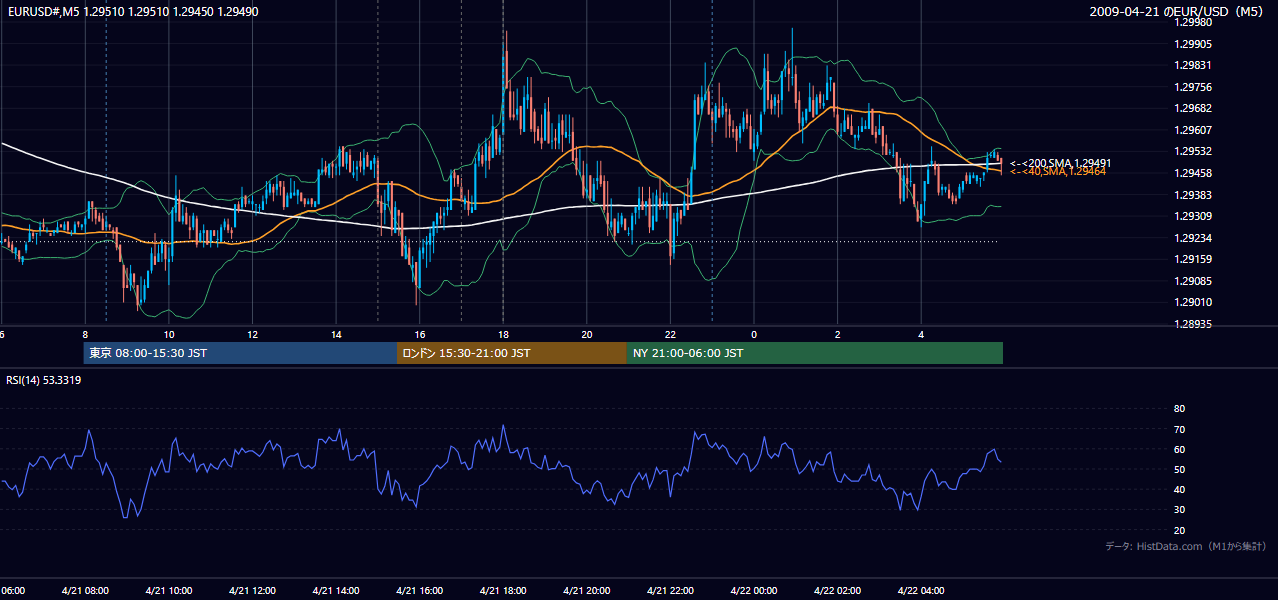Click RSI scale value 40
Image resolution: width=1278 pixels, height=600 pixels.
(1179, 489)
